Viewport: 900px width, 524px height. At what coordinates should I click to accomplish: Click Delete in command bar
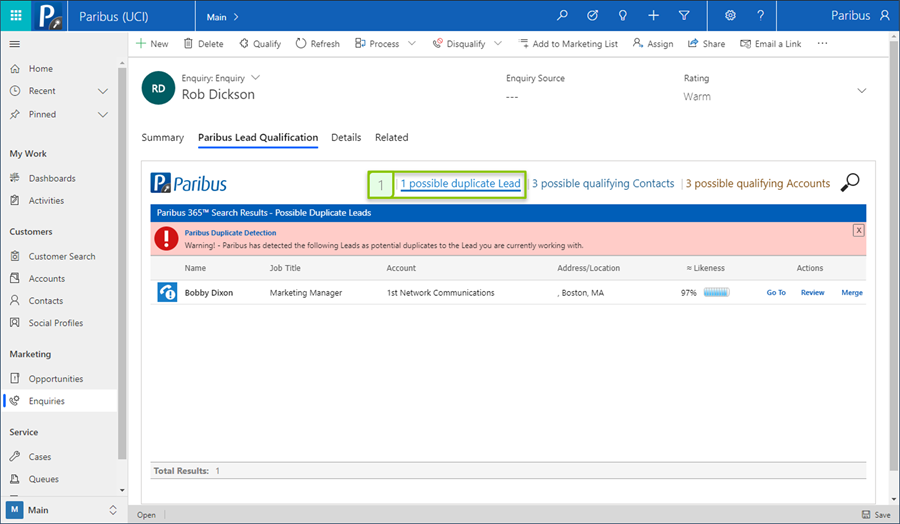click(x=204, y=44)
